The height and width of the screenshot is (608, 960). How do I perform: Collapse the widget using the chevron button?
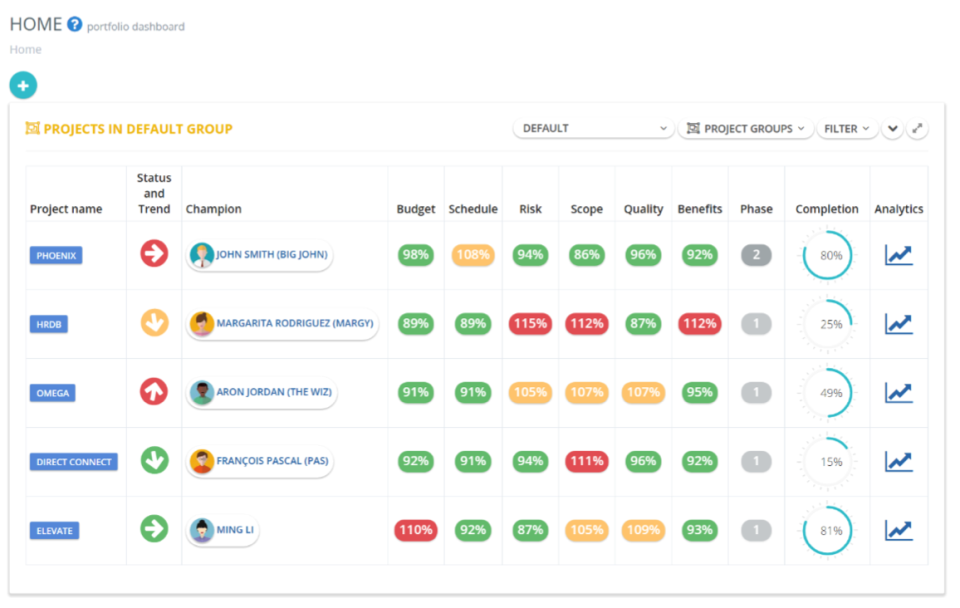(892, 128)
